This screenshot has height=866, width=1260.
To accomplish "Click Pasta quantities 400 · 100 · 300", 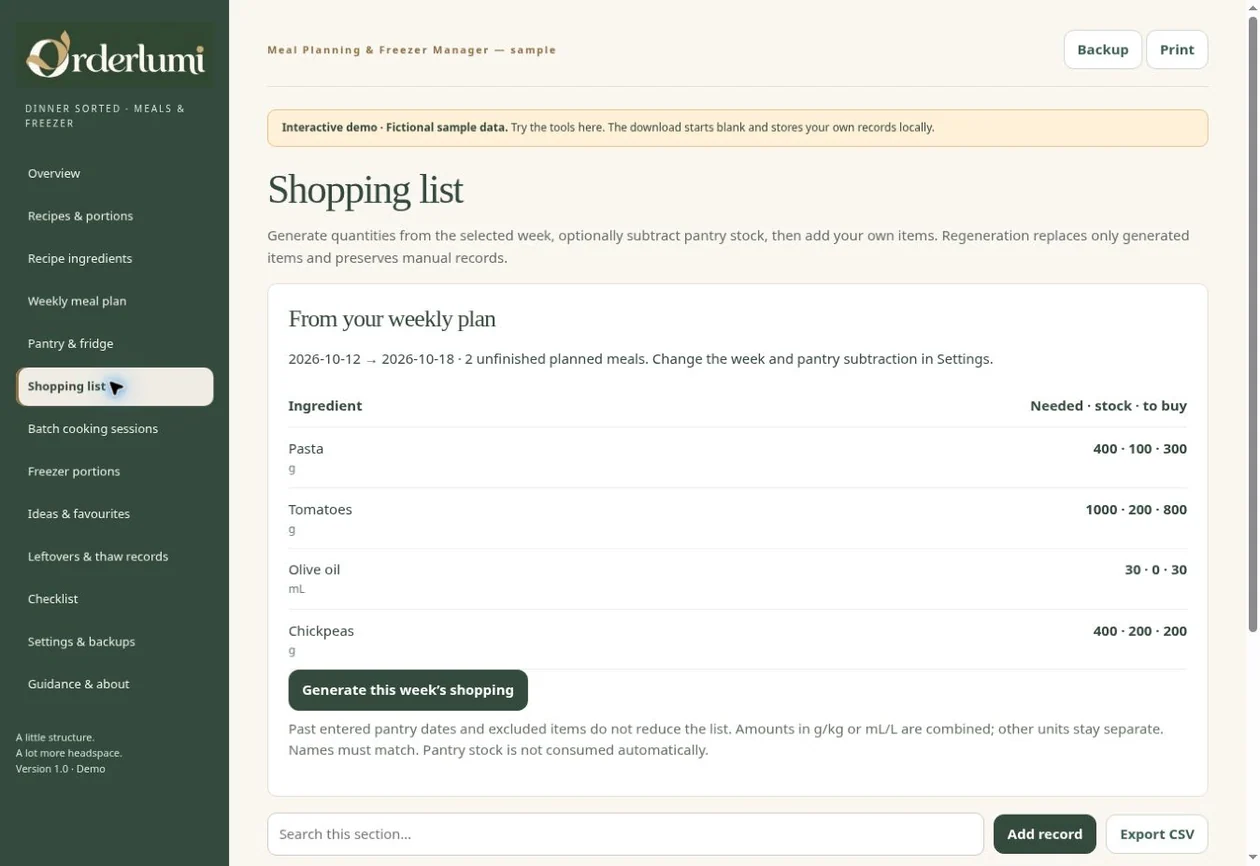I will tap(1140, 449).
